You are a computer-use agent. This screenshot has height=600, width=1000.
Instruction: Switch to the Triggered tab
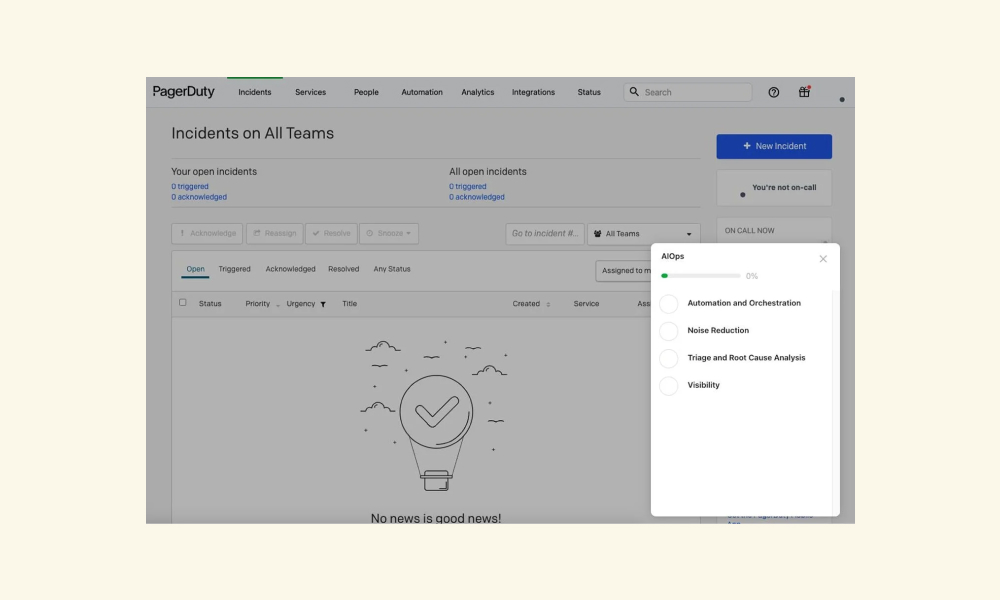[x=234, y=269]
